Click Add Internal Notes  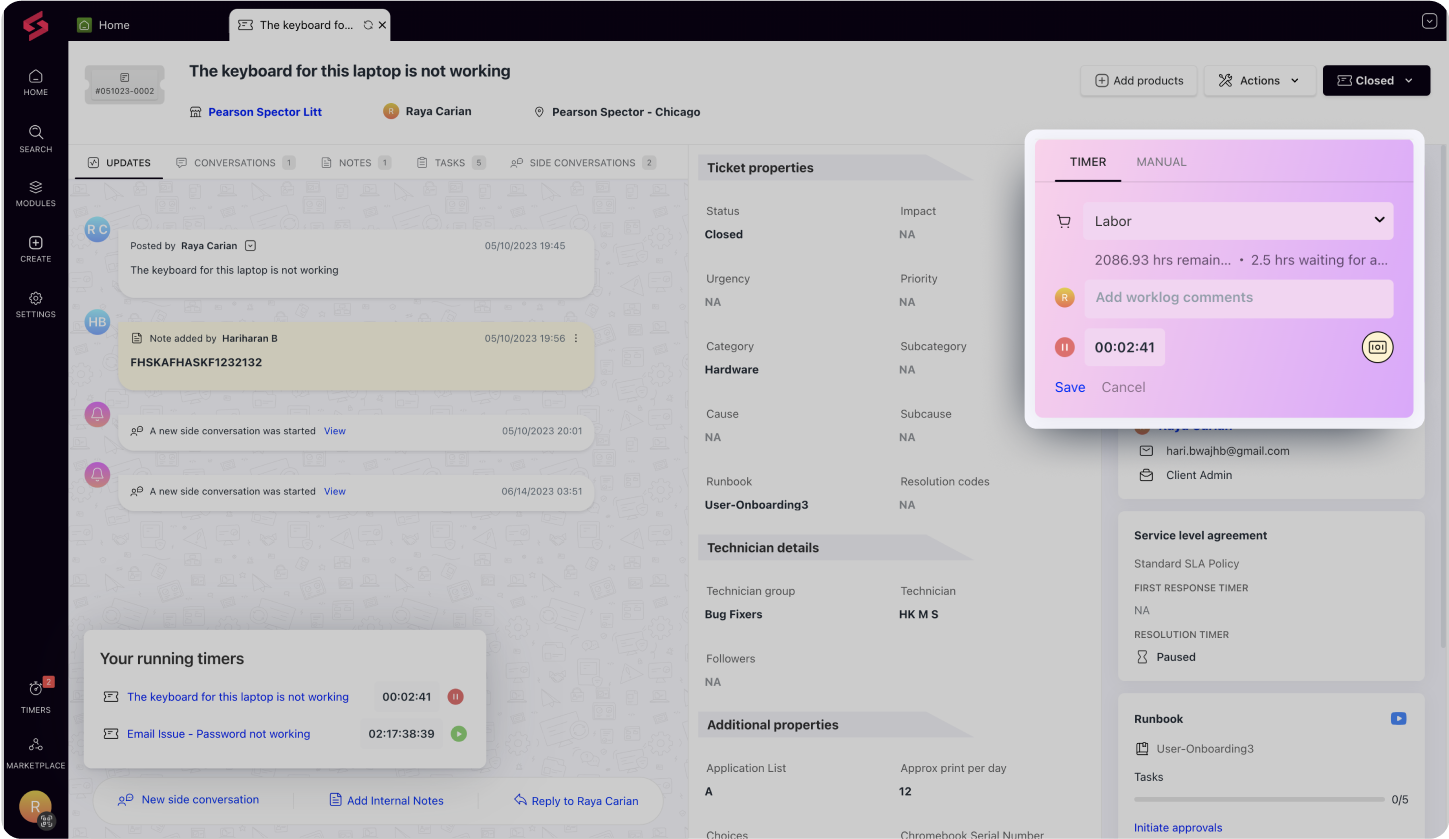tap(386, 800)
